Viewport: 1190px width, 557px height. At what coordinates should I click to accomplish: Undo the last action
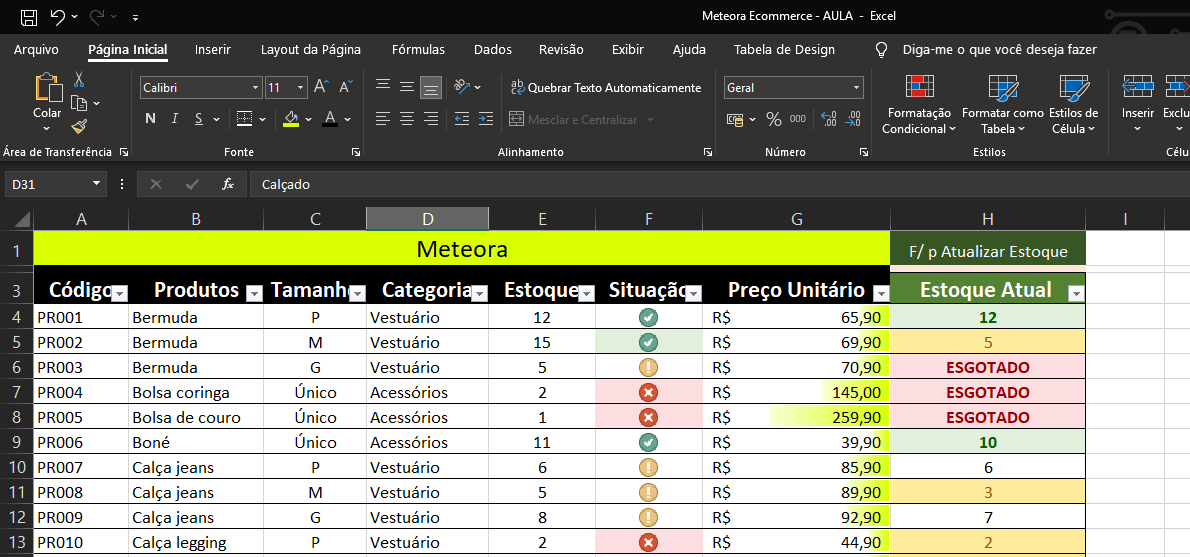click(x=58, y=17)
